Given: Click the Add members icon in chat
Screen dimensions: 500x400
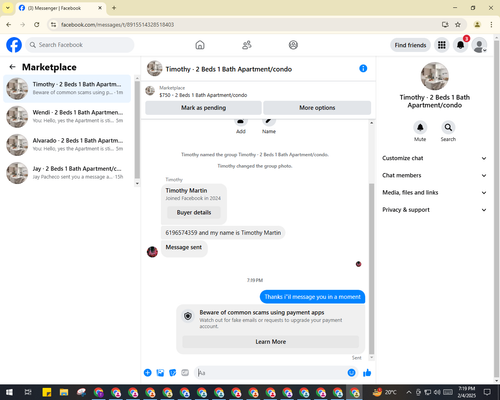Looking at the screenshot, I should pyautogui.click(x=241, y=122).
